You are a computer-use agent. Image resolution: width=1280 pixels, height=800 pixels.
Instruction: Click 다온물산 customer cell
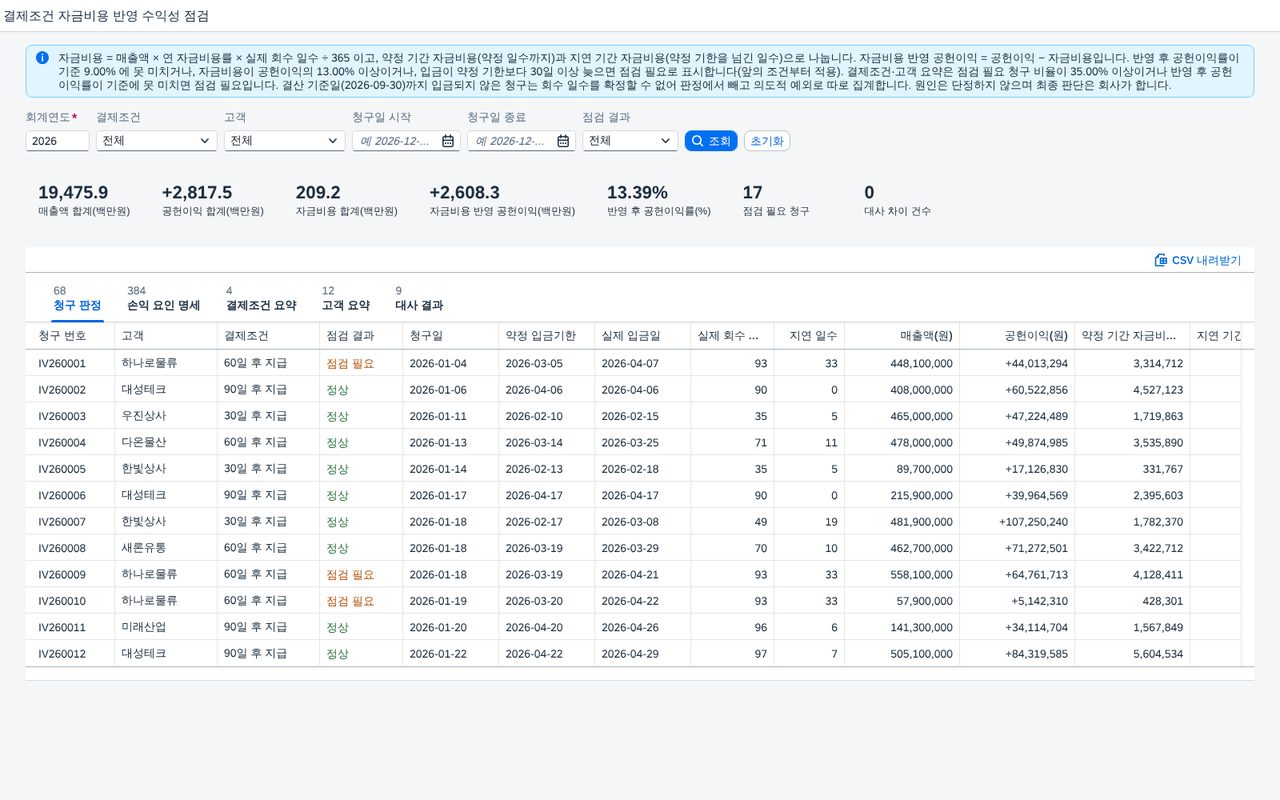tap(144, 443)
